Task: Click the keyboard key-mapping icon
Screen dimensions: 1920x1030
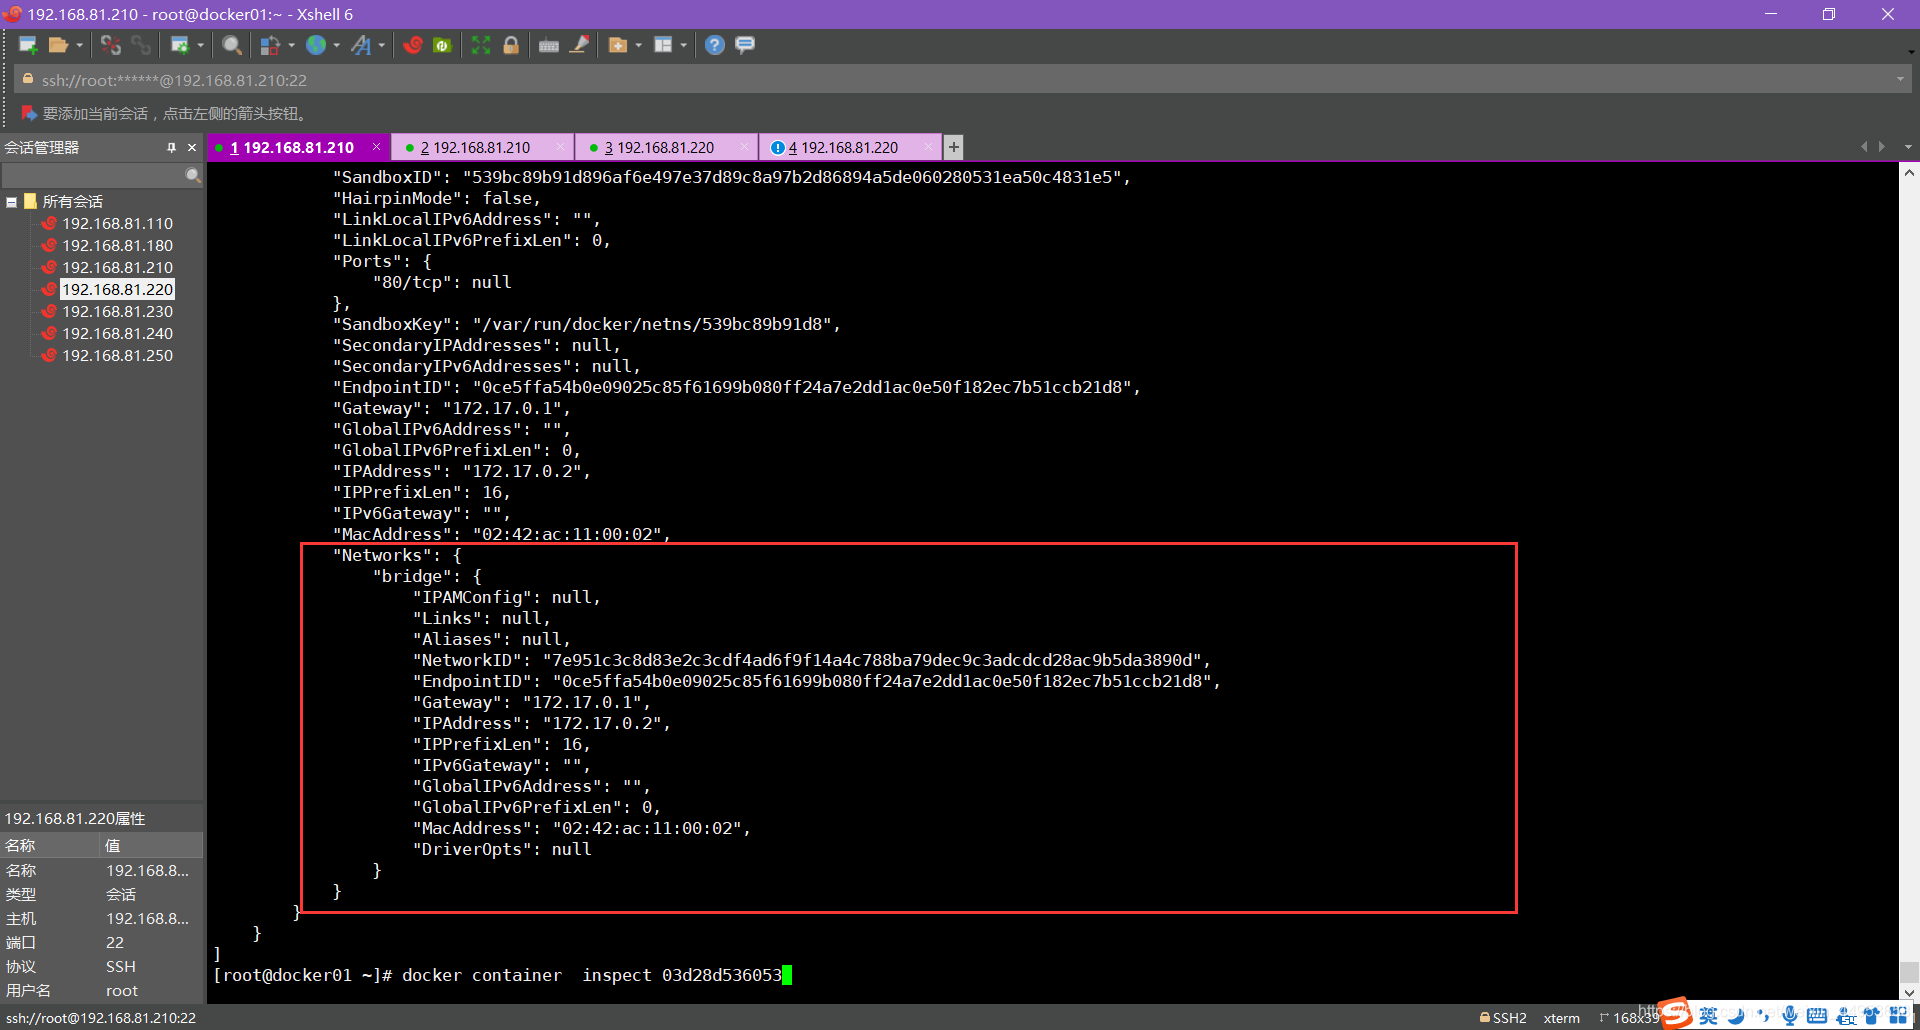Action: point(549,45)
